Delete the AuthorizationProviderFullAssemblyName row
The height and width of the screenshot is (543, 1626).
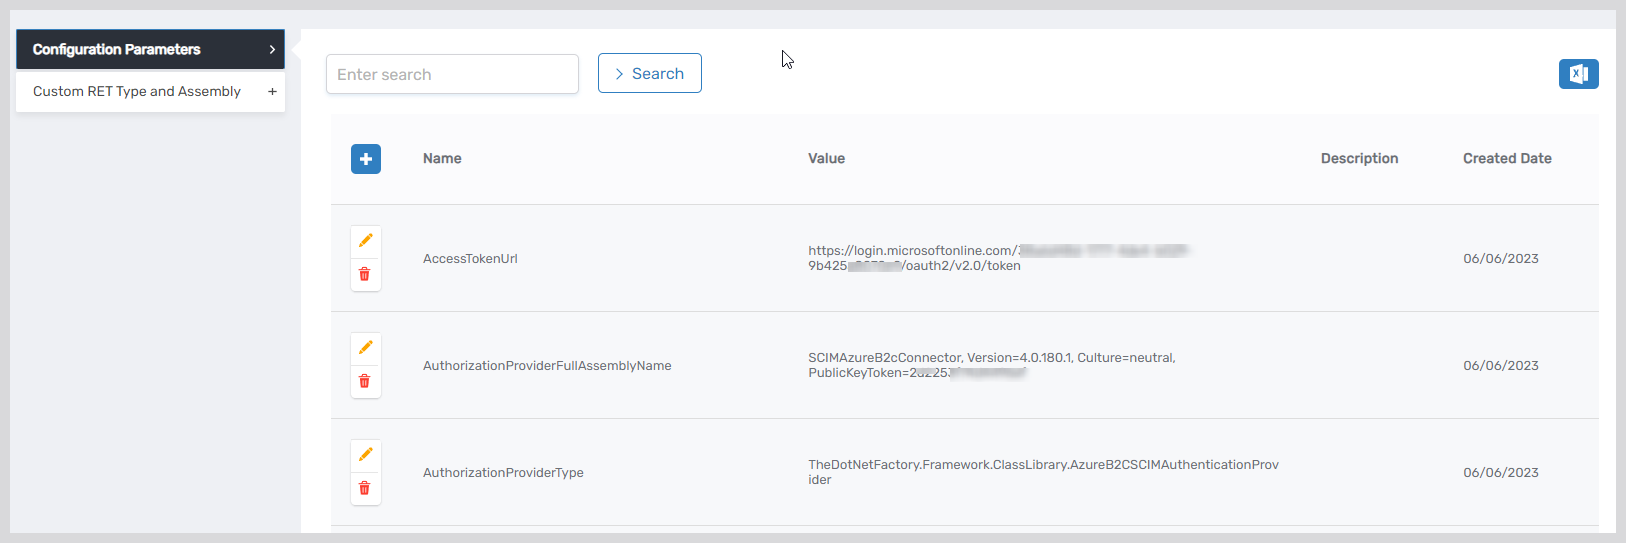point(365,381)
